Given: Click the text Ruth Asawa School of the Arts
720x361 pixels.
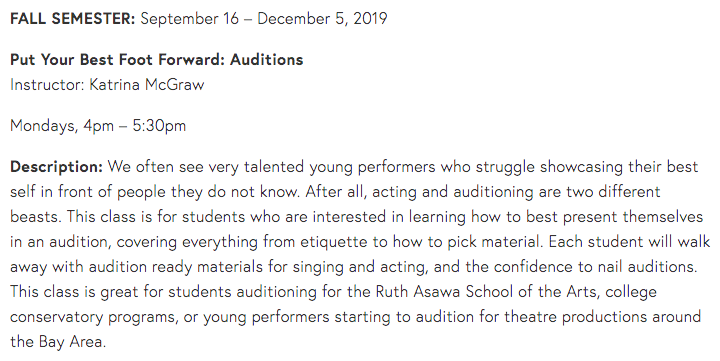Looking at the screenshot, I should (488, 291).
